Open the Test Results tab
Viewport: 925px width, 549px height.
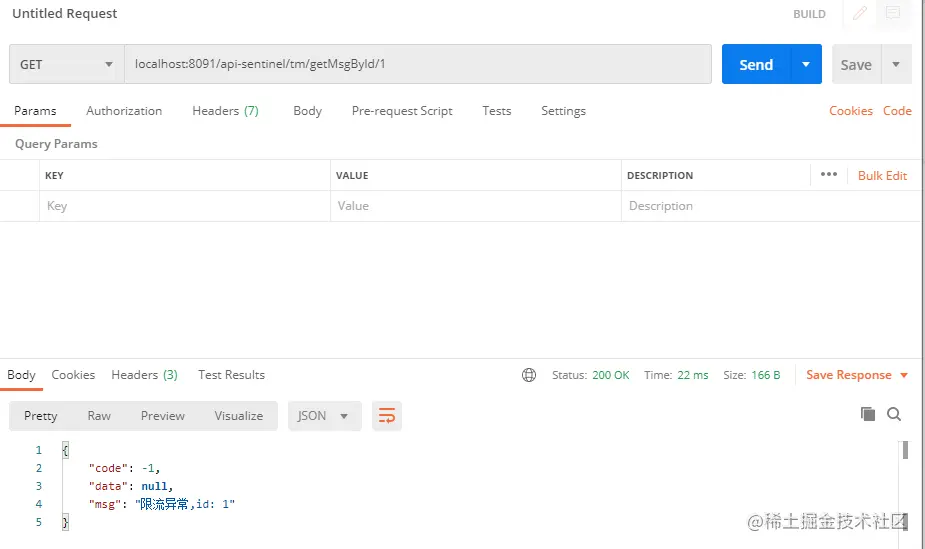point(231,375)
